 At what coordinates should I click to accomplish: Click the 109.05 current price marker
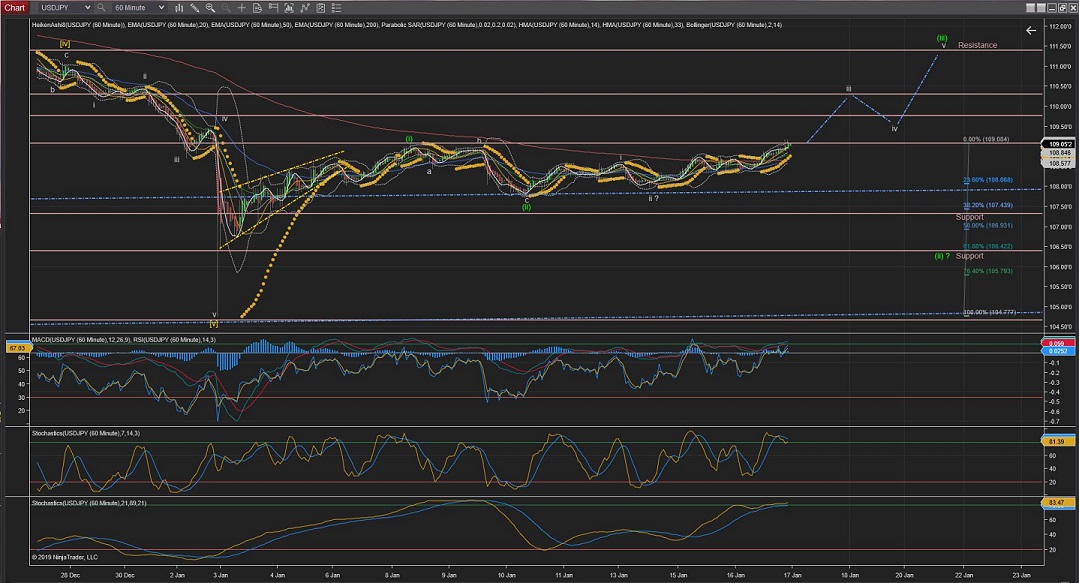point(1058,144)
